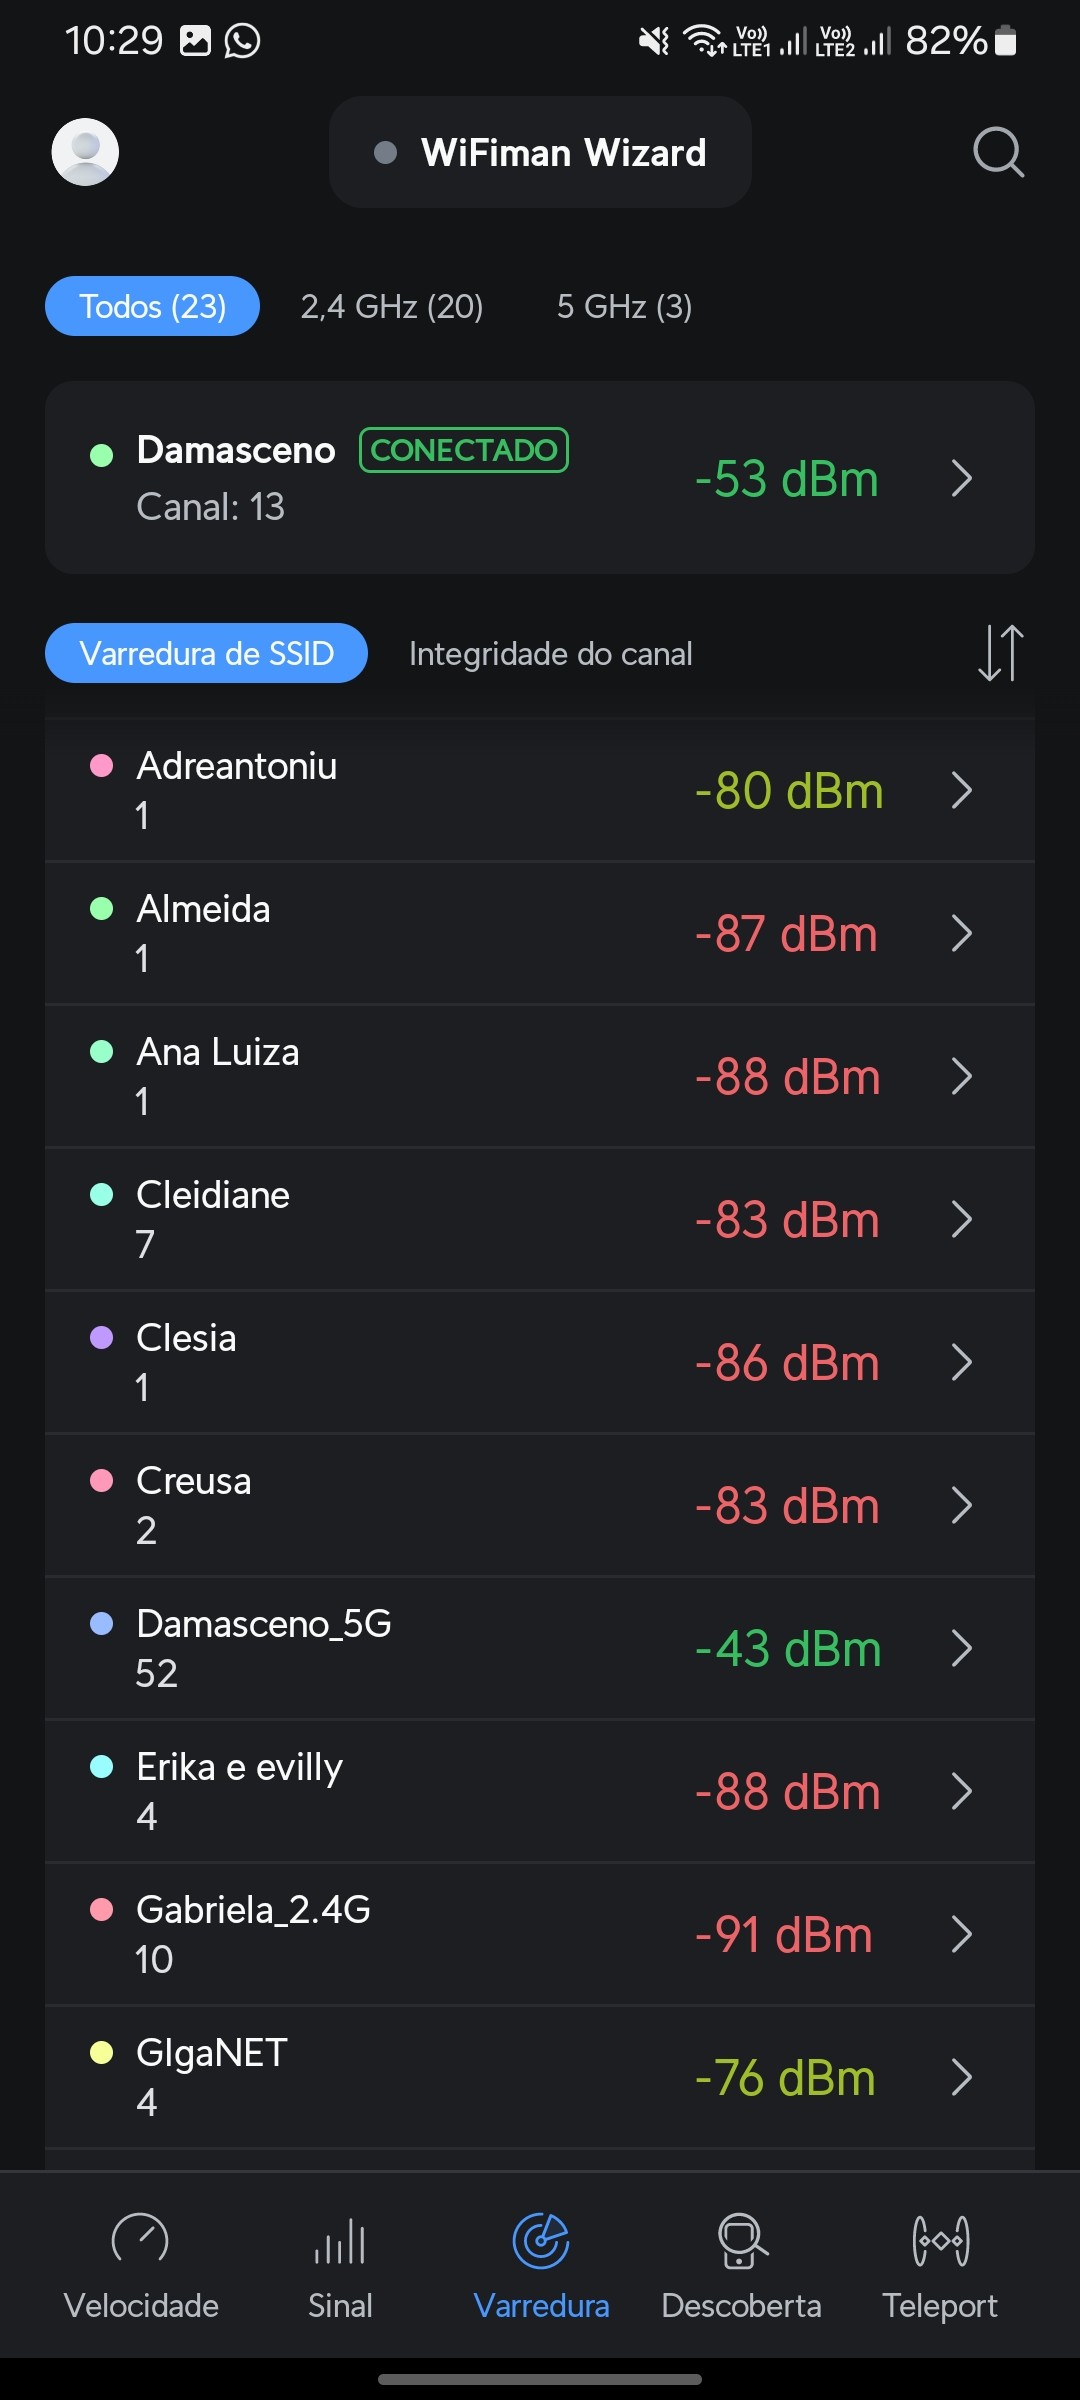Open the GIgaNET network entry
The height and width of the screenshot is (2400, 1080).
point(540,2077)
